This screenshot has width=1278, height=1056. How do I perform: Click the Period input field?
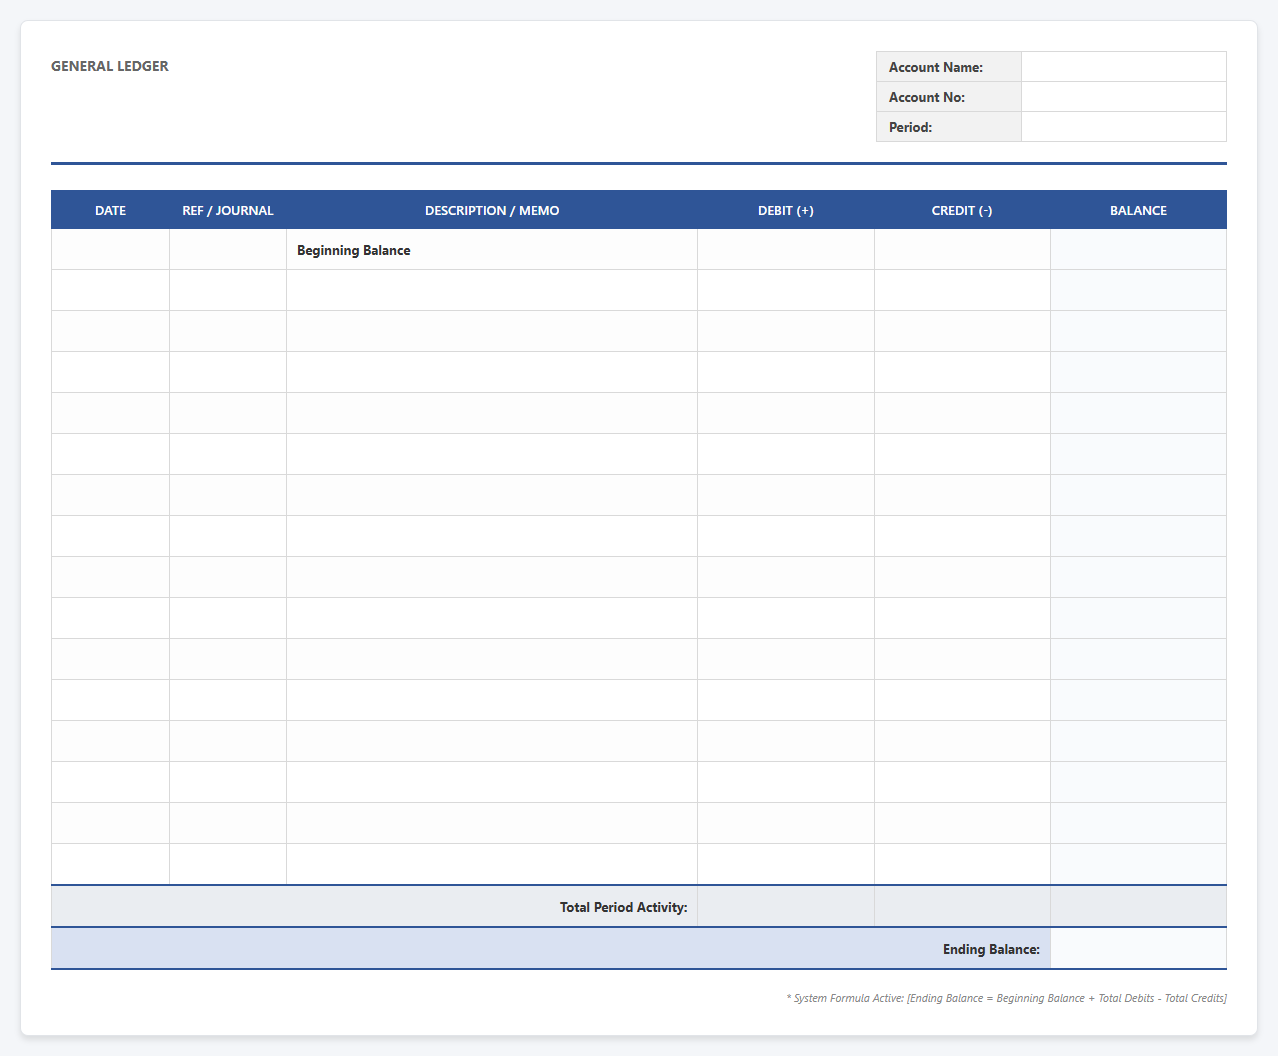[1123, 127]
